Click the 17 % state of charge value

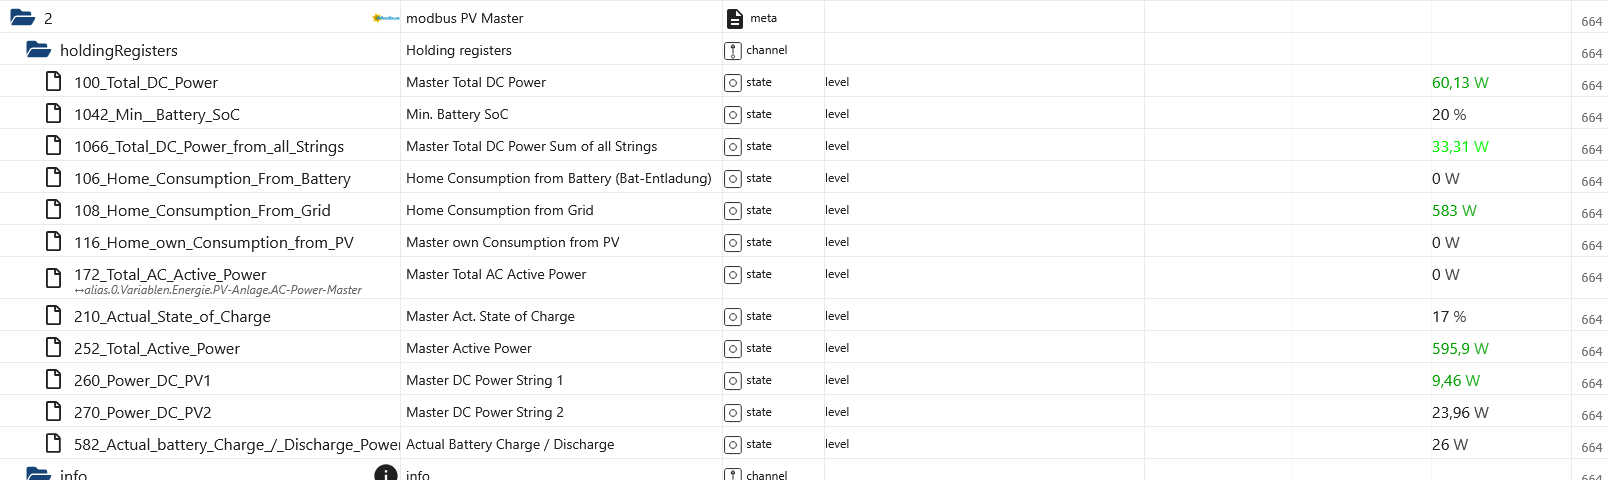(x=1448, y=316)
